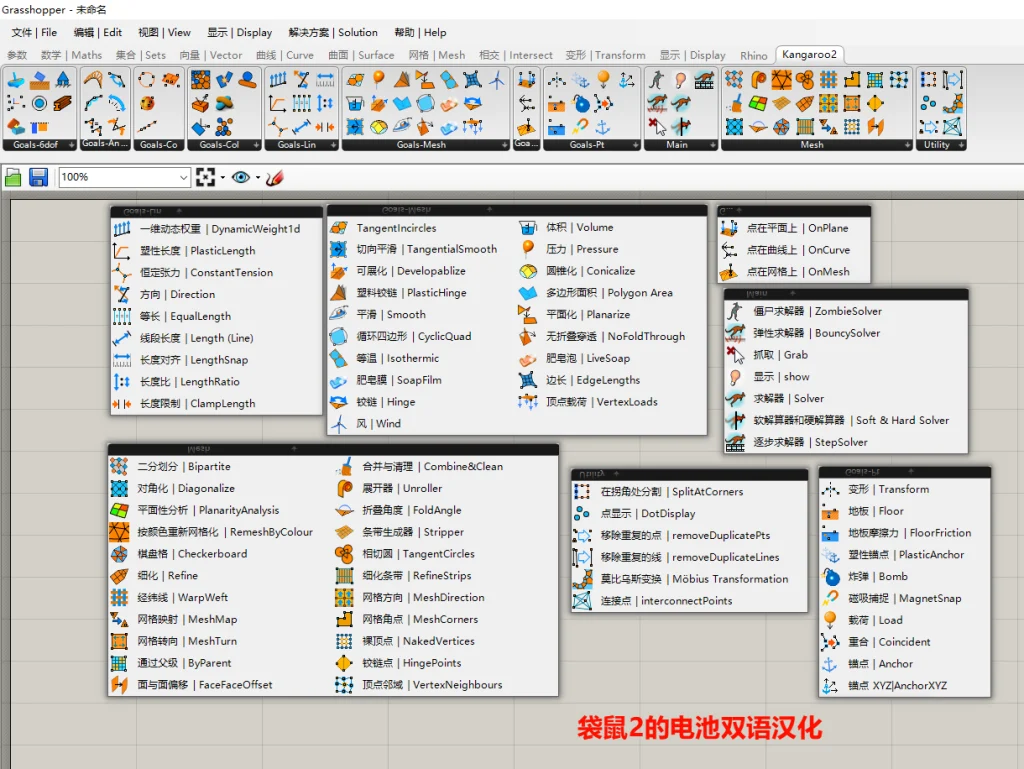Click the ConstantTension icon
1024x769 pixels.
pos(122,273)
